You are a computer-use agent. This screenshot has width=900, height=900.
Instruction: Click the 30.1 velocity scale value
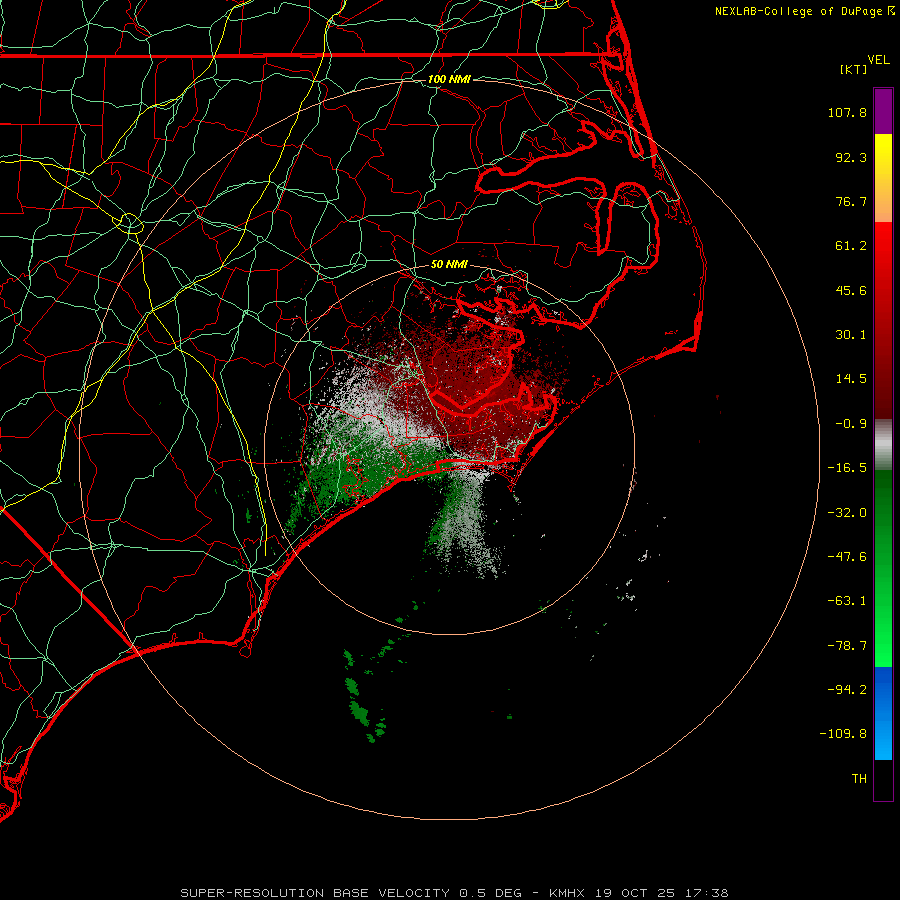click(851, 335)
